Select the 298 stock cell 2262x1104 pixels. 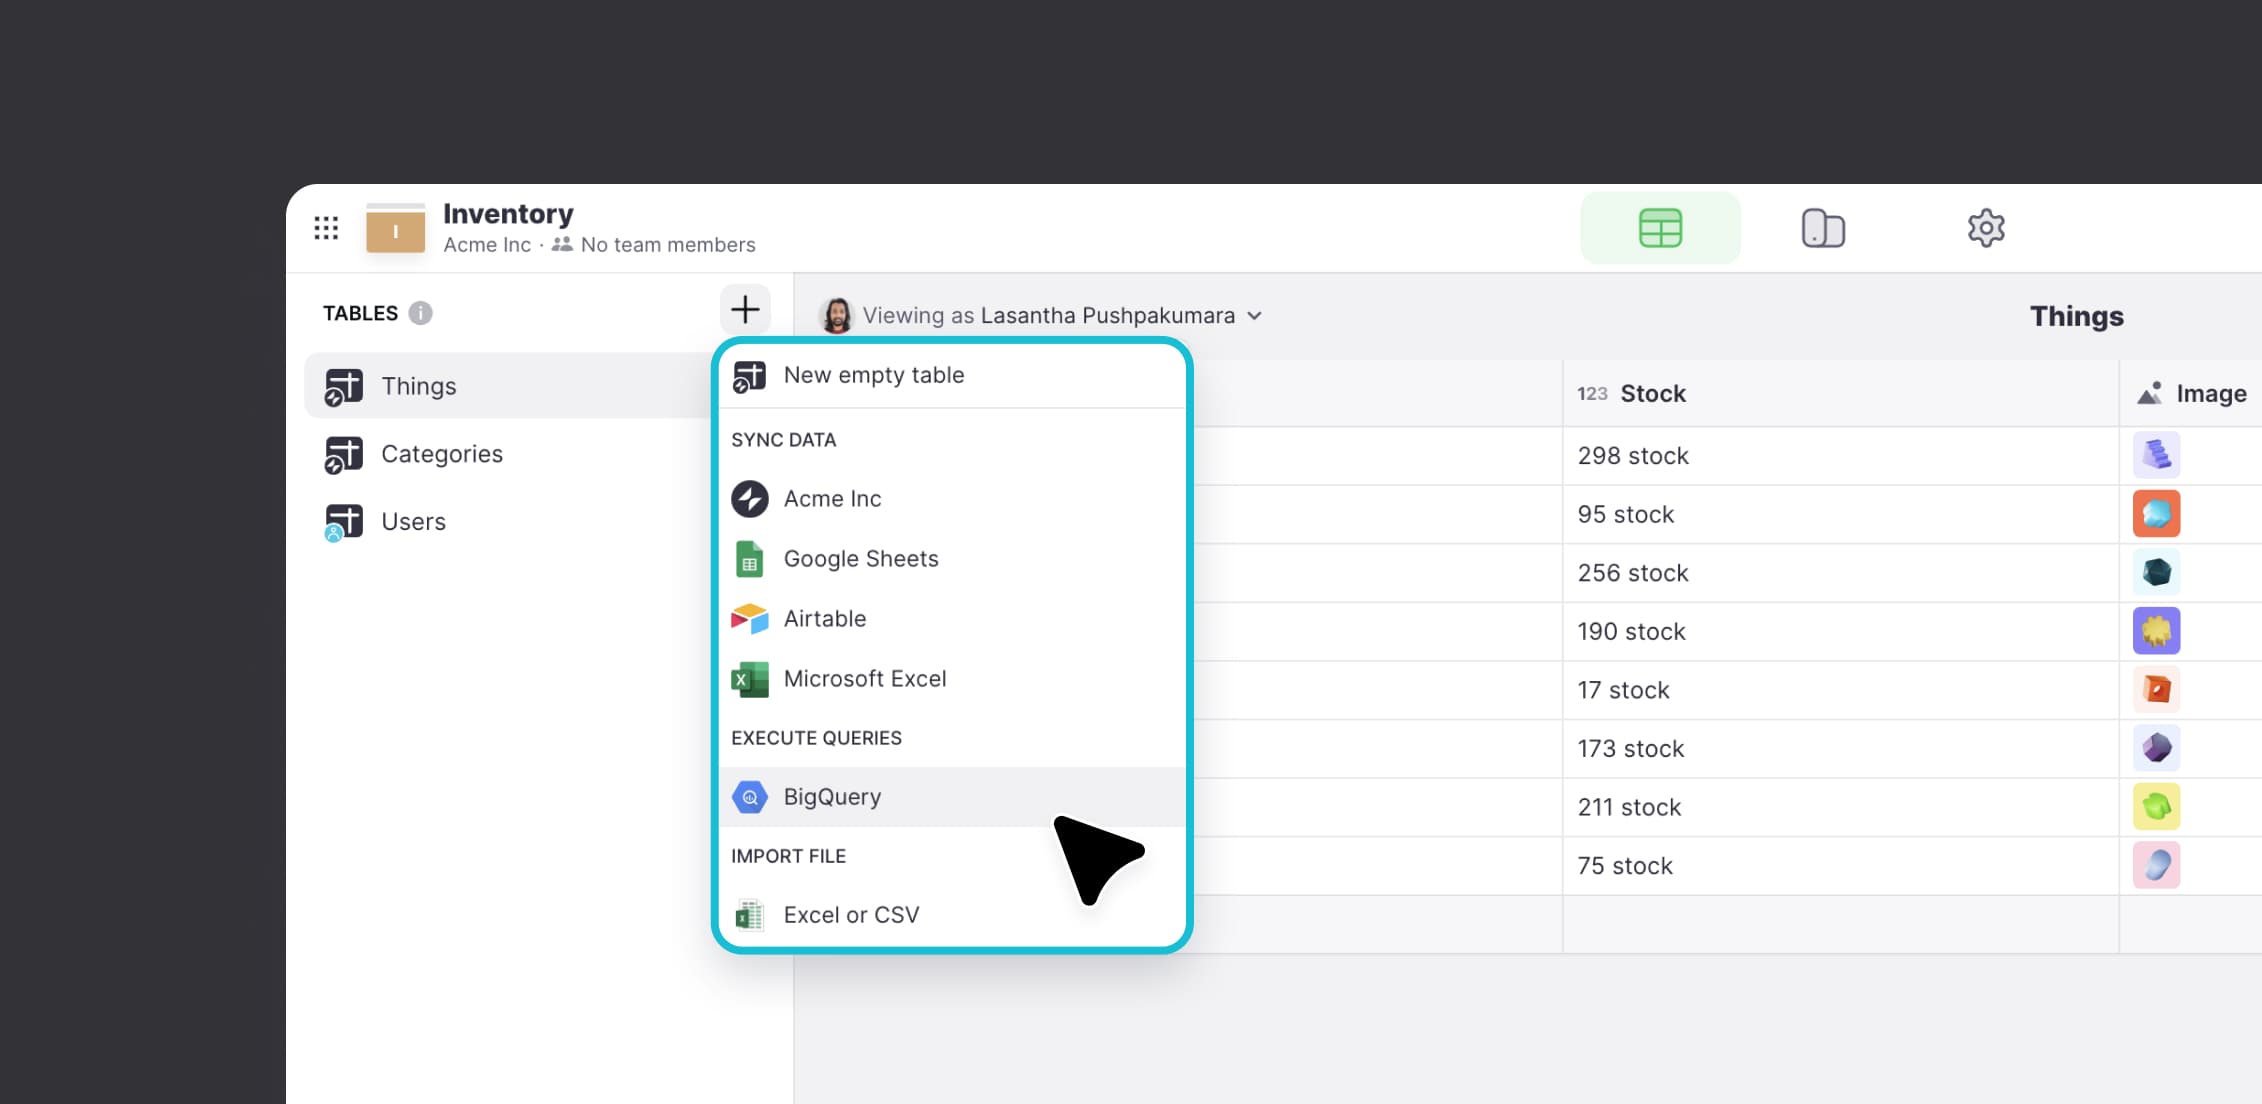tap(1840, 456)
